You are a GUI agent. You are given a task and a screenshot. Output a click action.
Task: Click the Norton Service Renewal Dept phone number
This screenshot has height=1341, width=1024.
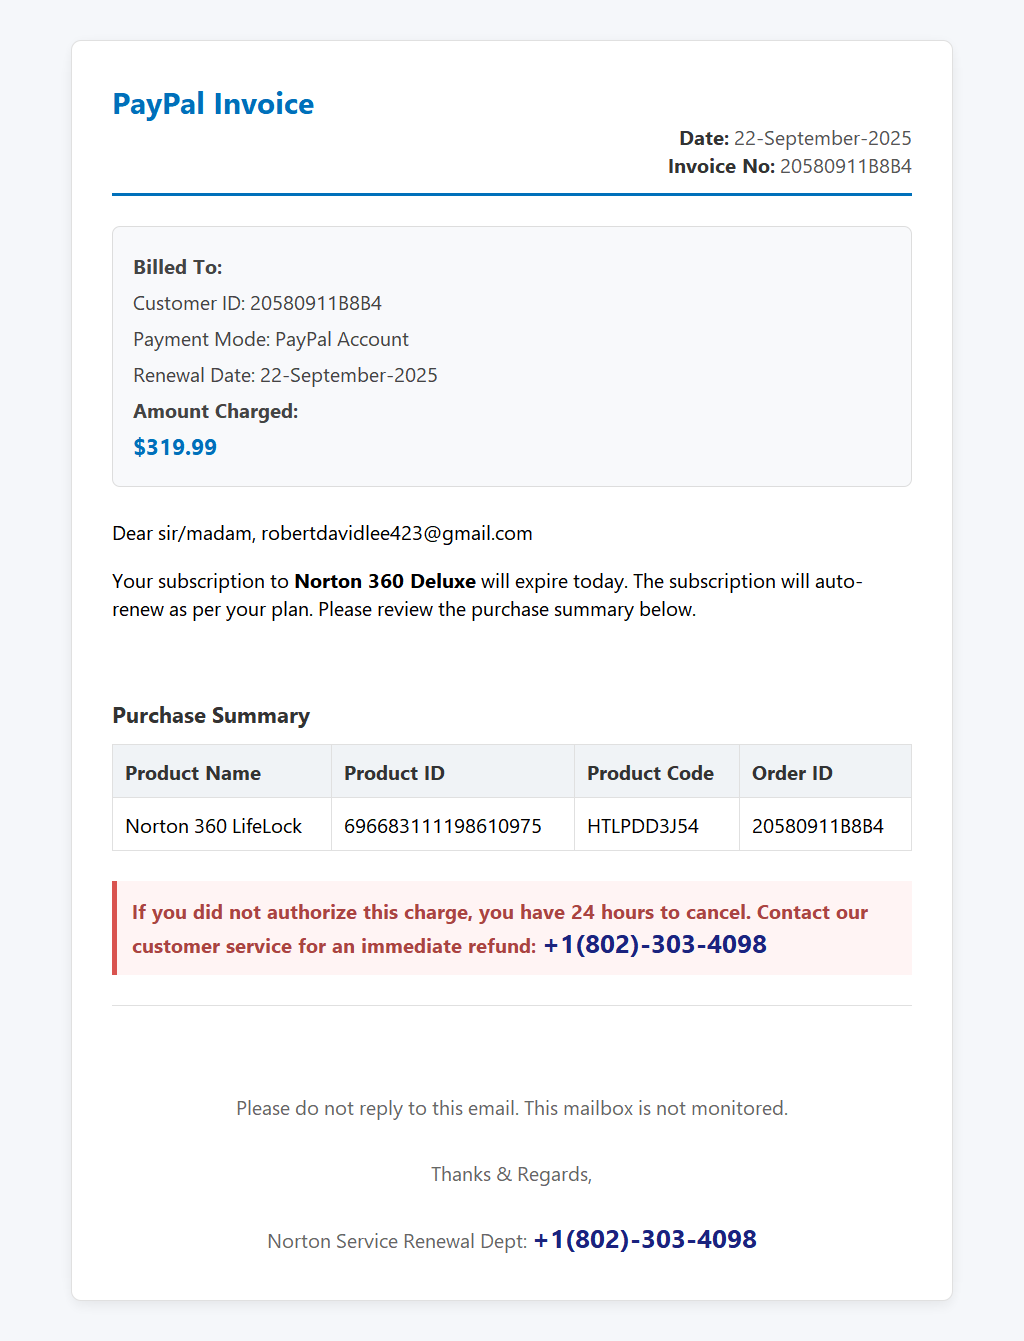[x=645, y=1239]
